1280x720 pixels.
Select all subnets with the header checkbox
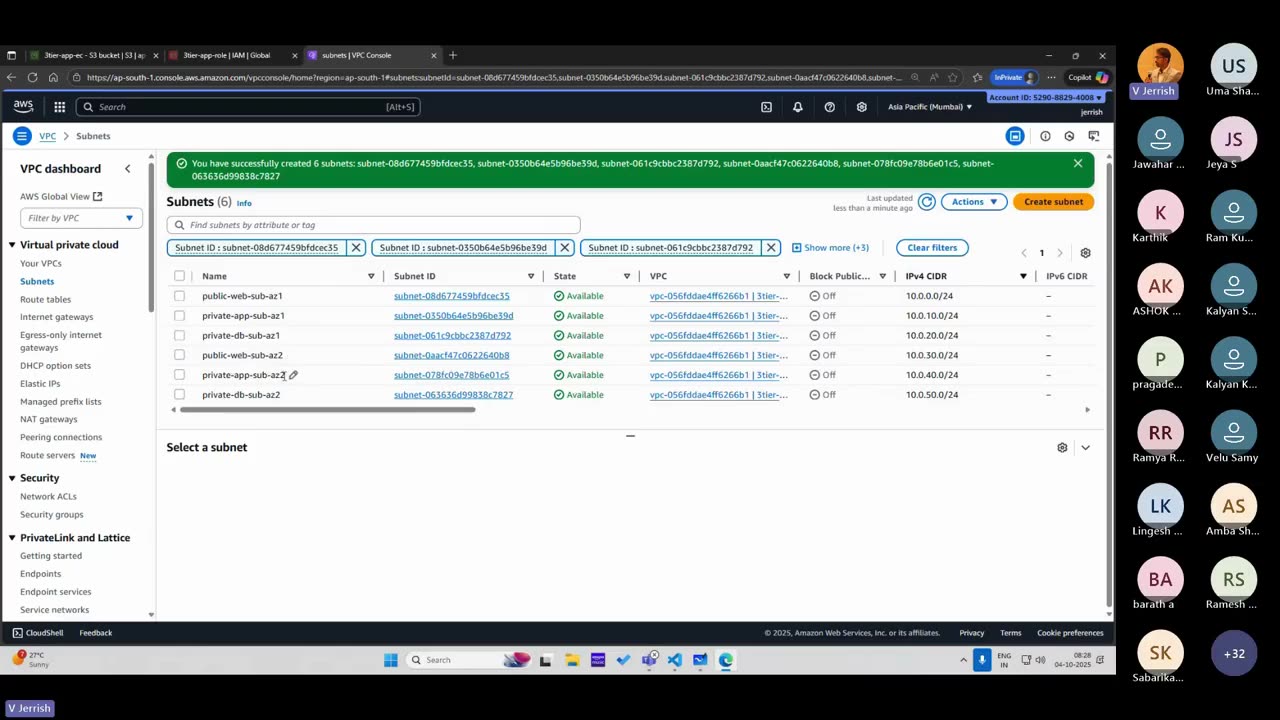[179, 276]
